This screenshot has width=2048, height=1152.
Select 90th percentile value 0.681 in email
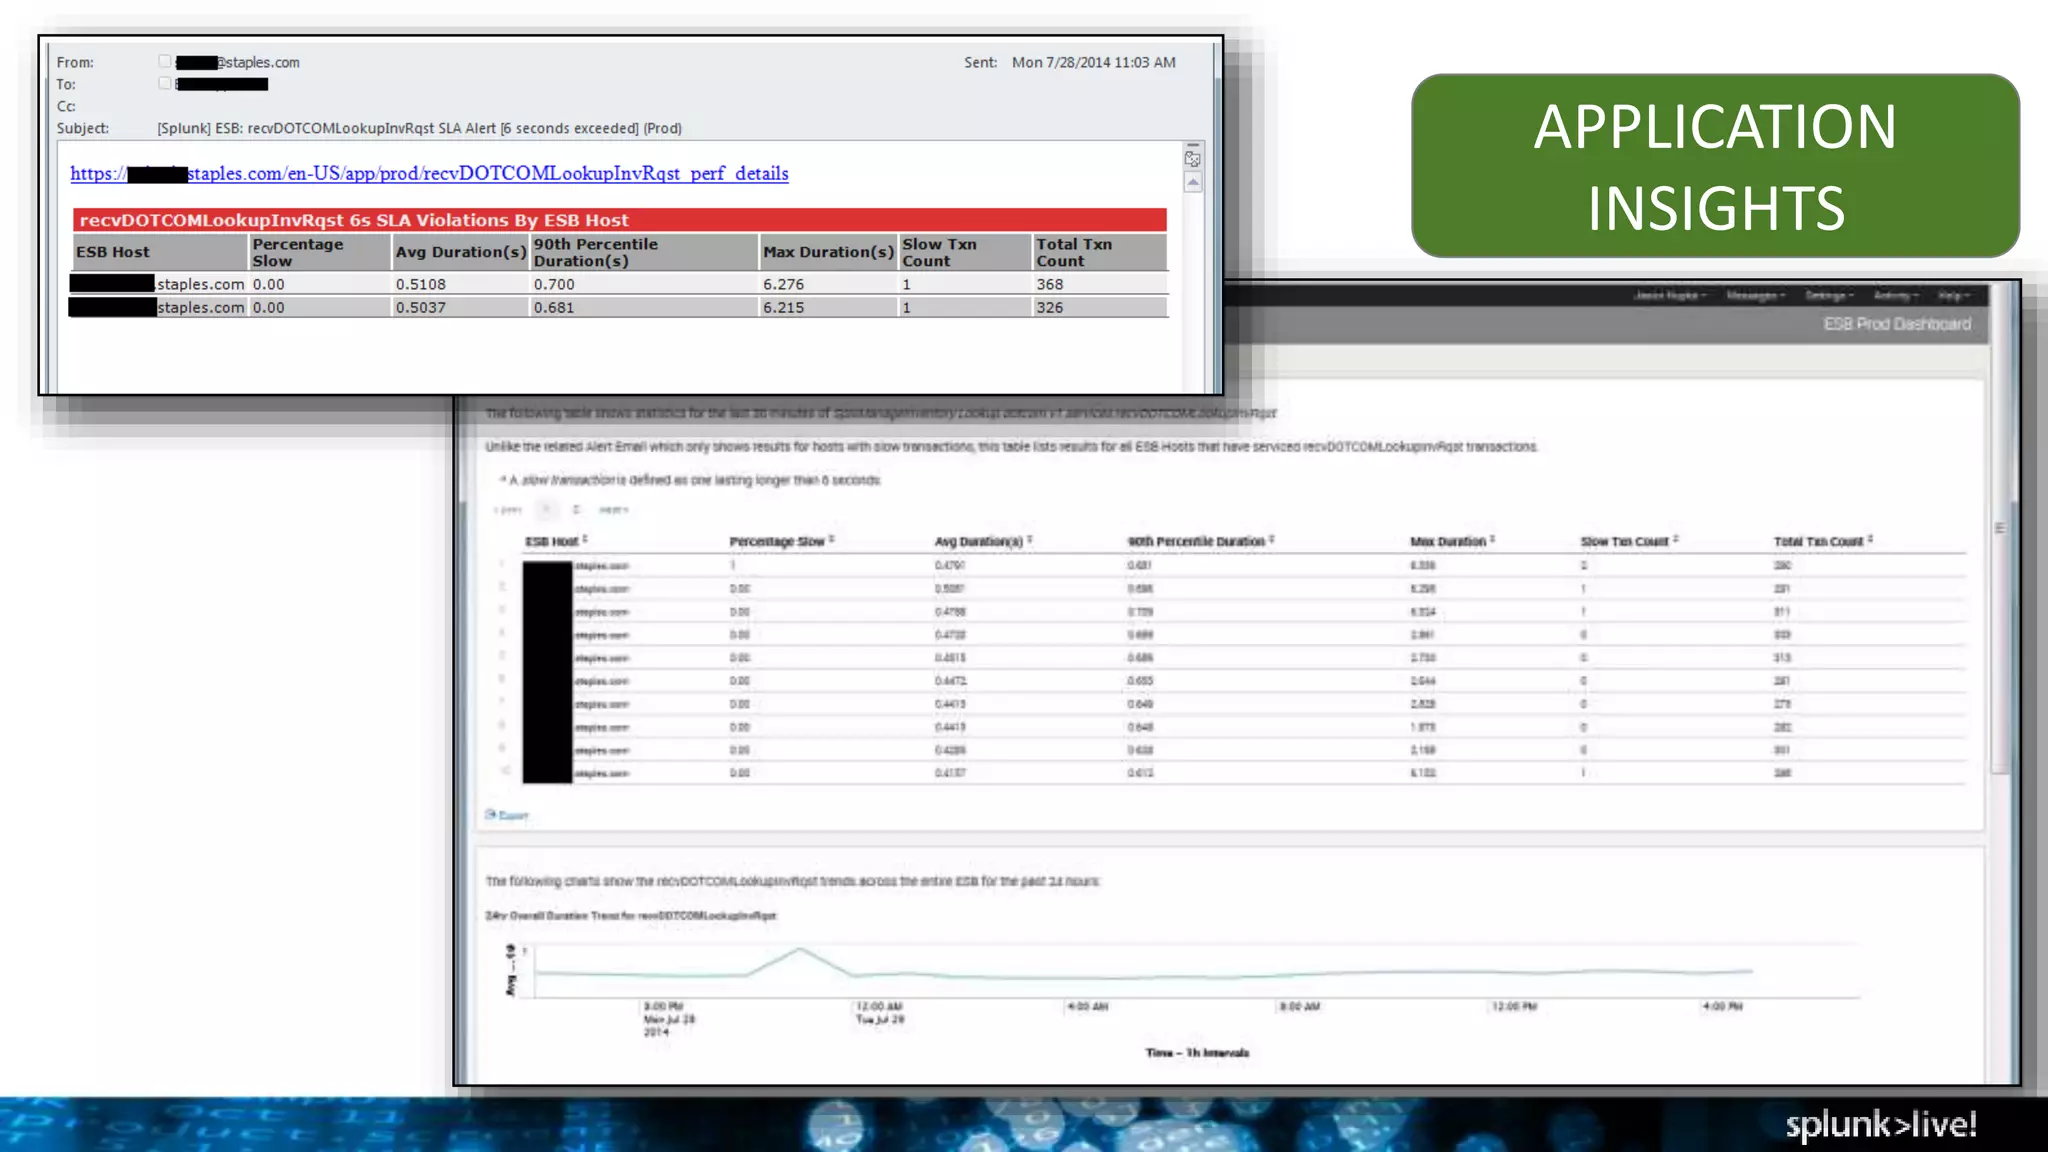(643, 307)
